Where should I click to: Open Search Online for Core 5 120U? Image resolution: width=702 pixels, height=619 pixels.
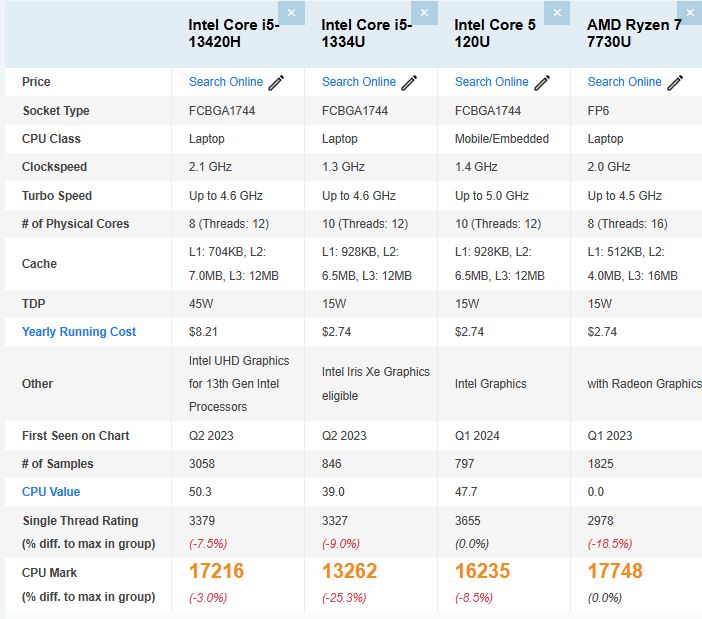point(492,82)
